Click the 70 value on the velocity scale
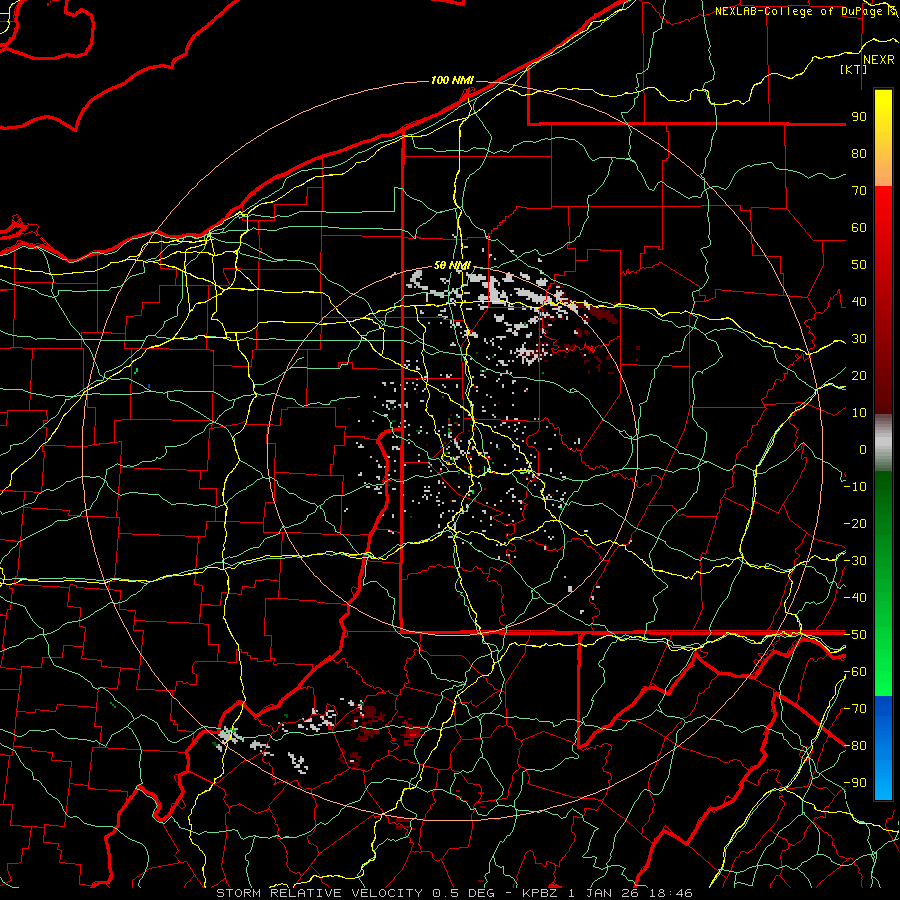The width and height of the screenshot is (900, 900). pyautogui.click(x=859, y=191)
